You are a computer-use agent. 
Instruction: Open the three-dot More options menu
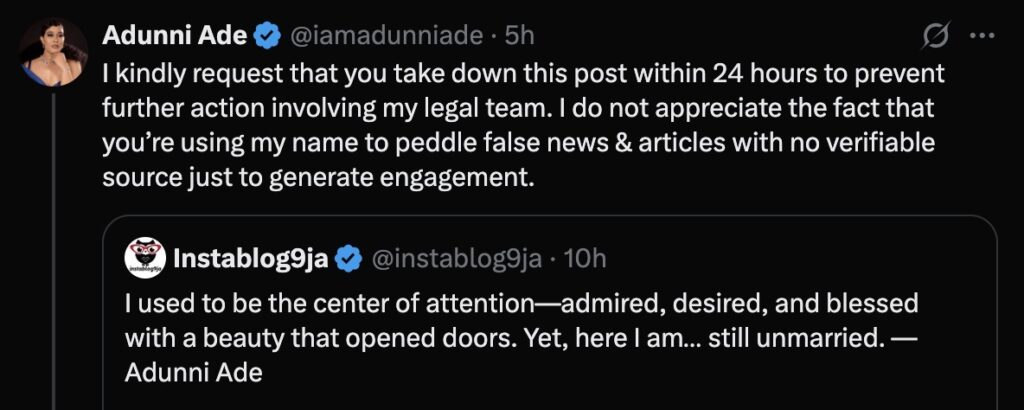[983, 38]
